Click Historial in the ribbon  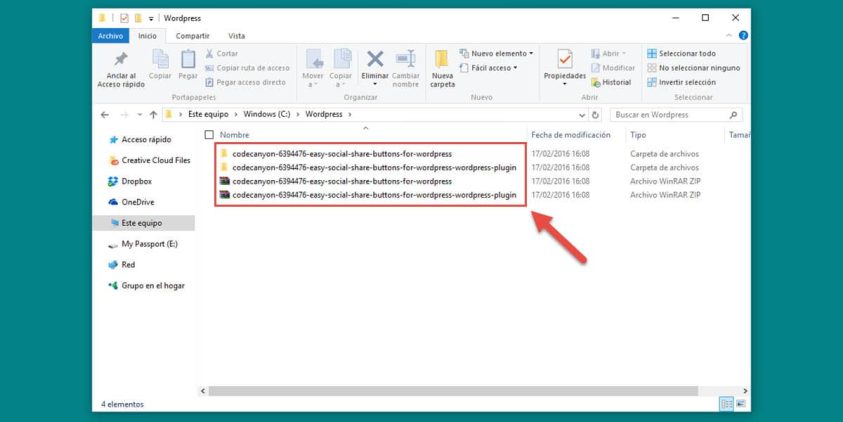click(611, 83)
